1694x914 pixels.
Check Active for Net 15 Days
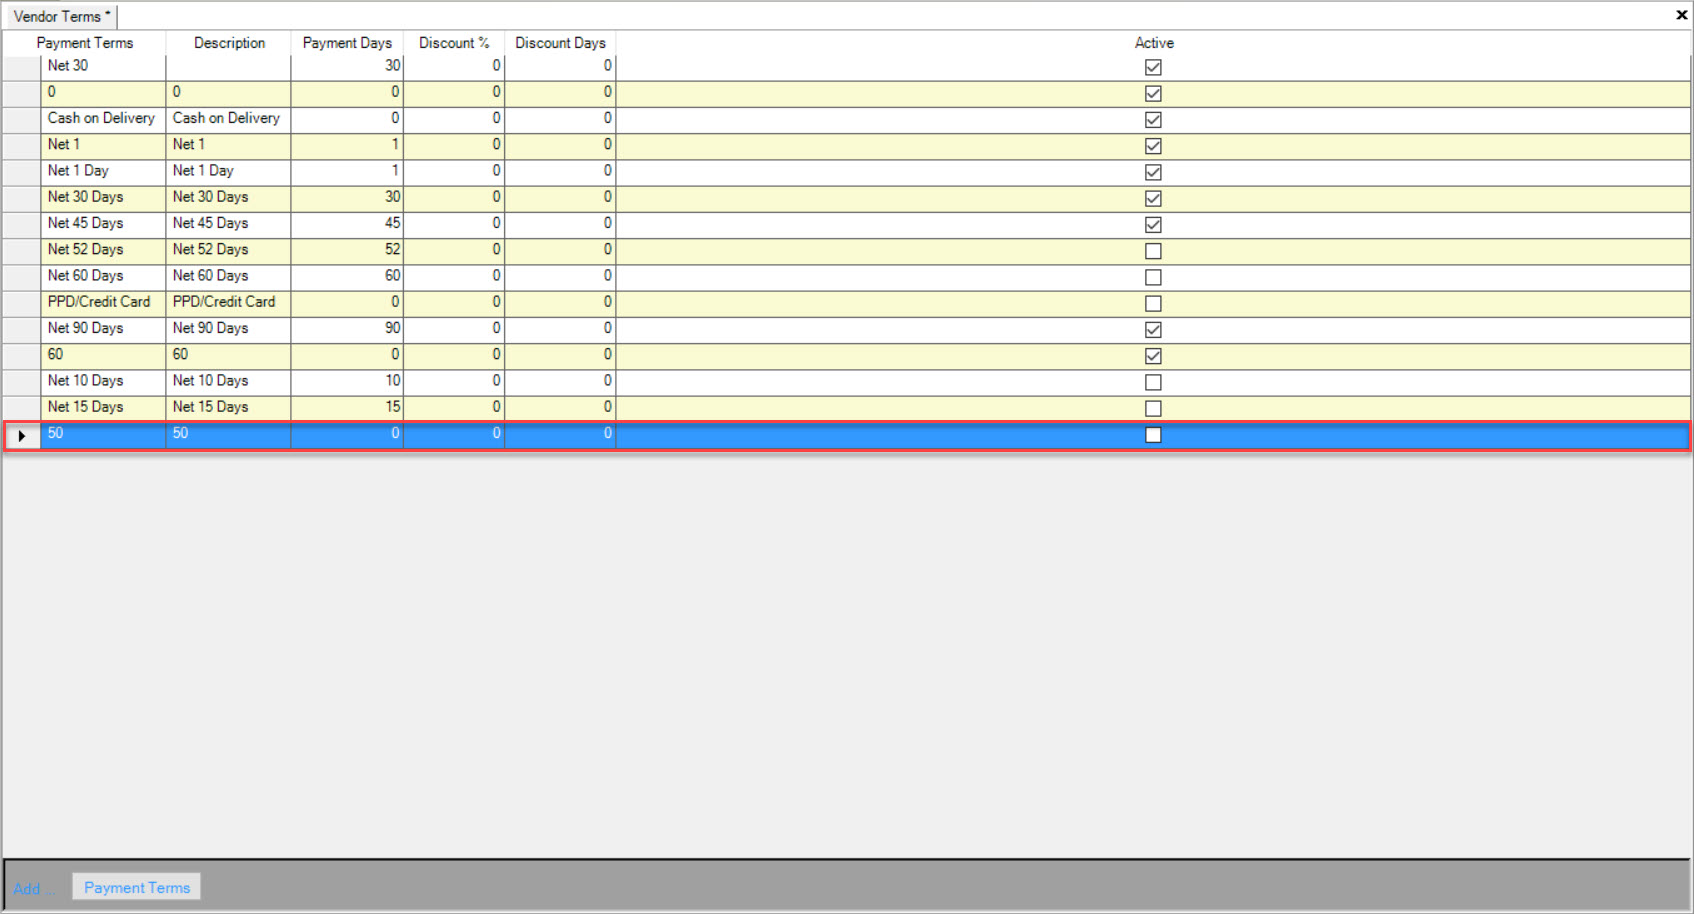click(1153, 408)
